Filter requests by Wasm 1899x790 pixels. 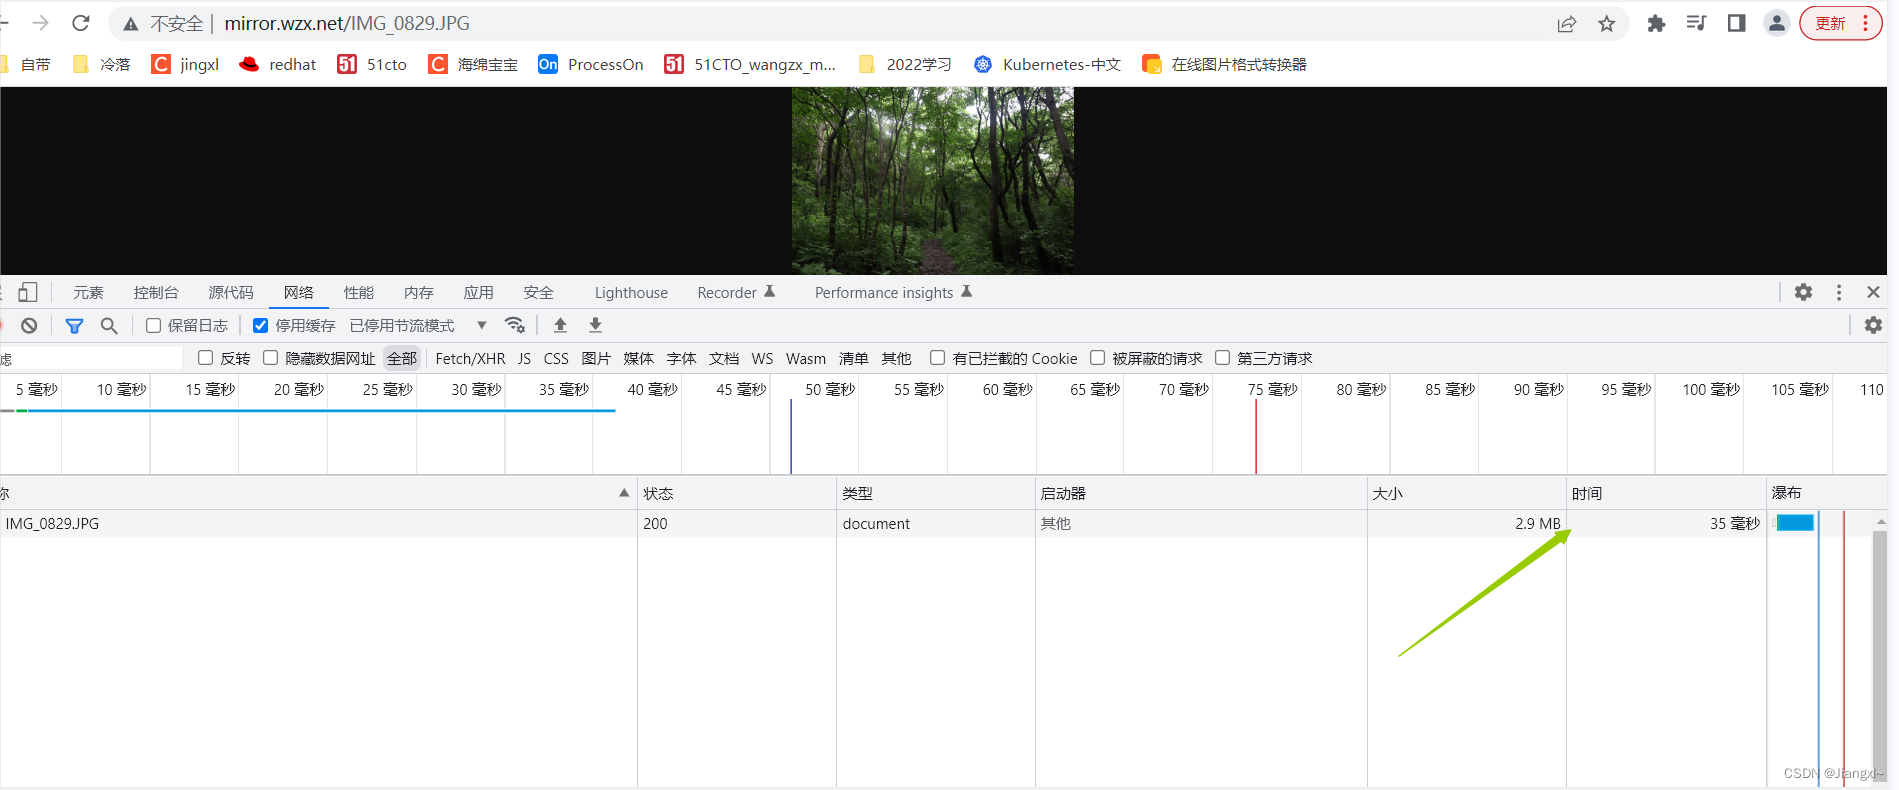(x=806, y=358)
